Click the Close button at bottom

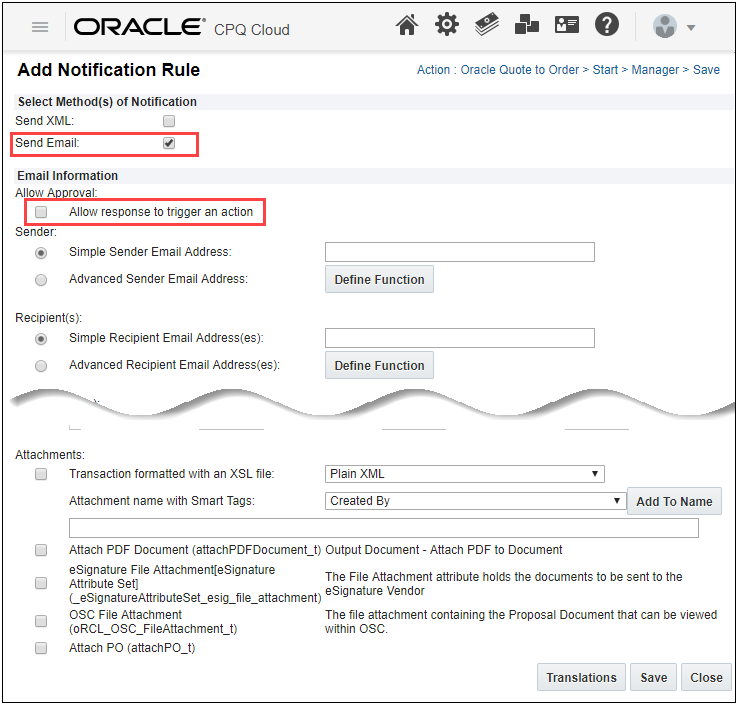(x=706, y=677)
